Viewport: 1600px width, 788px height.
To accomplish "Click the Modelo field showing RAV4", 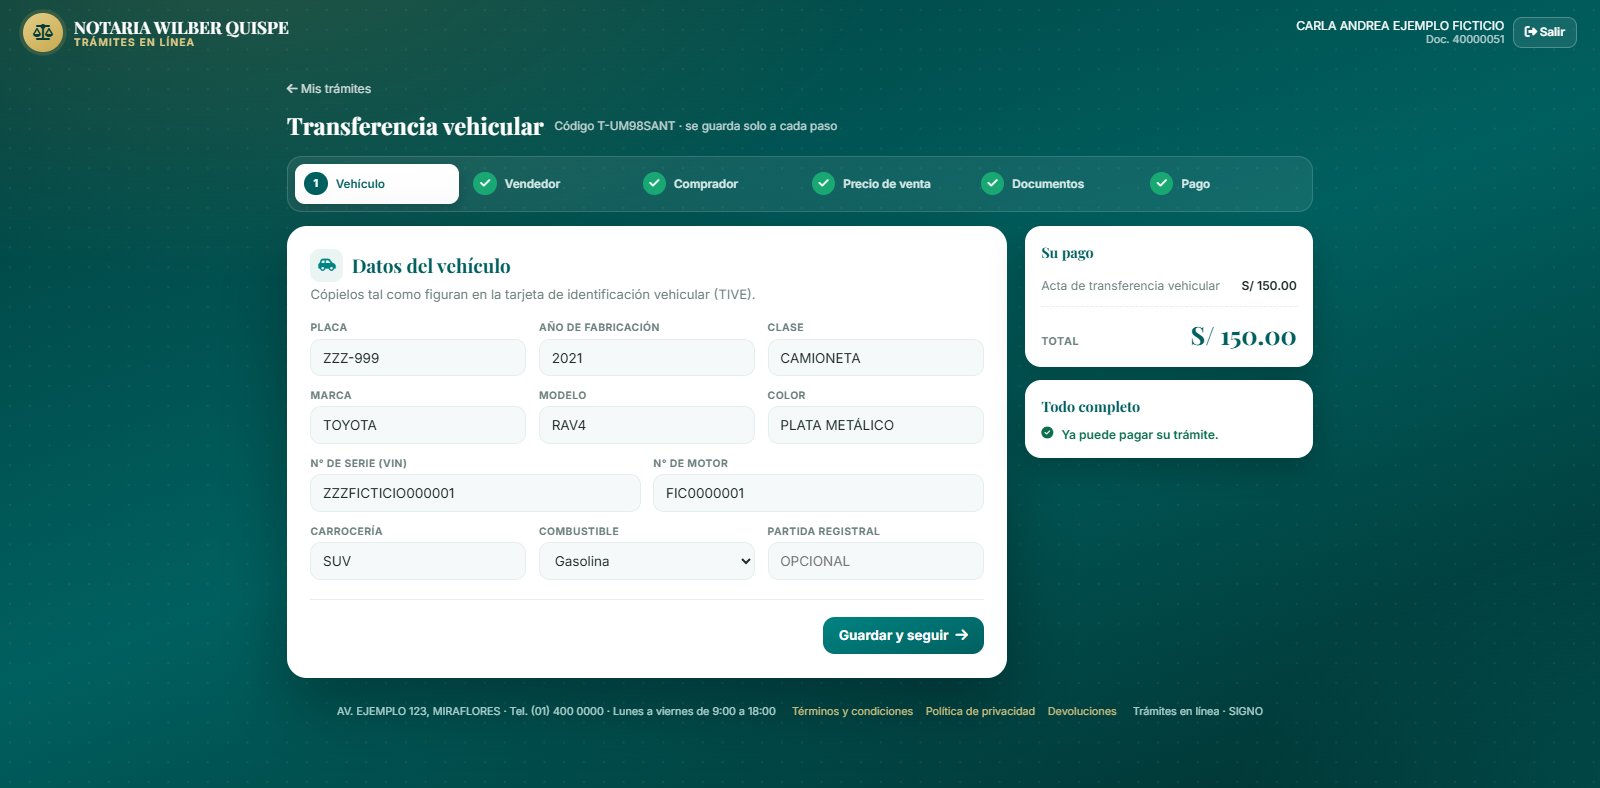I will (647, 425).
